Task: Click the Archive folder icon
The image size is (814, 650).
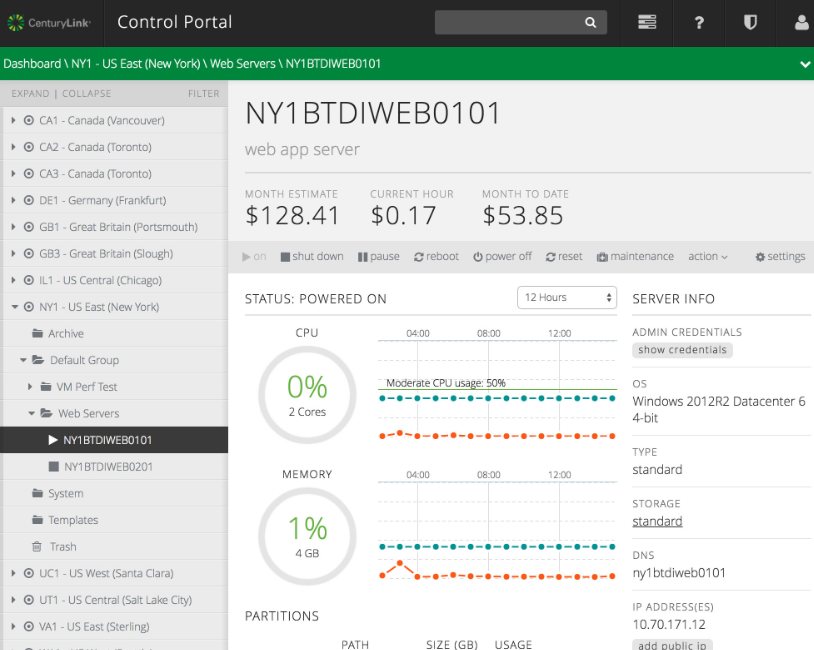Action: tap(37, 333)
